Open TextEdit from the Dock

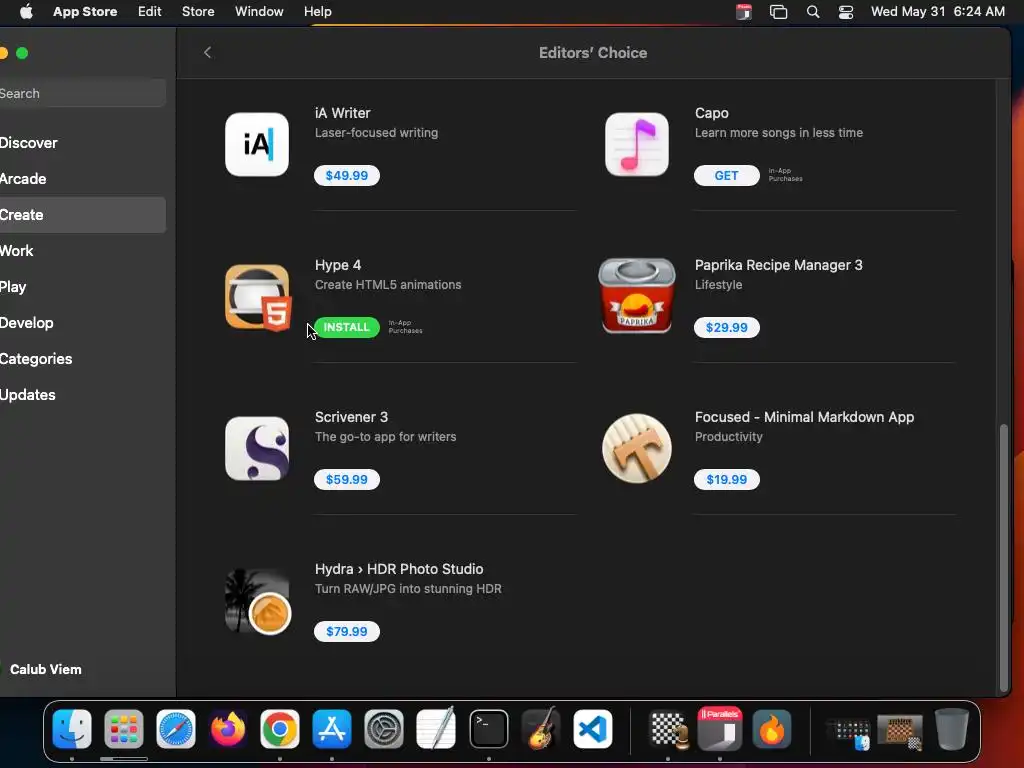coord(436,729)
